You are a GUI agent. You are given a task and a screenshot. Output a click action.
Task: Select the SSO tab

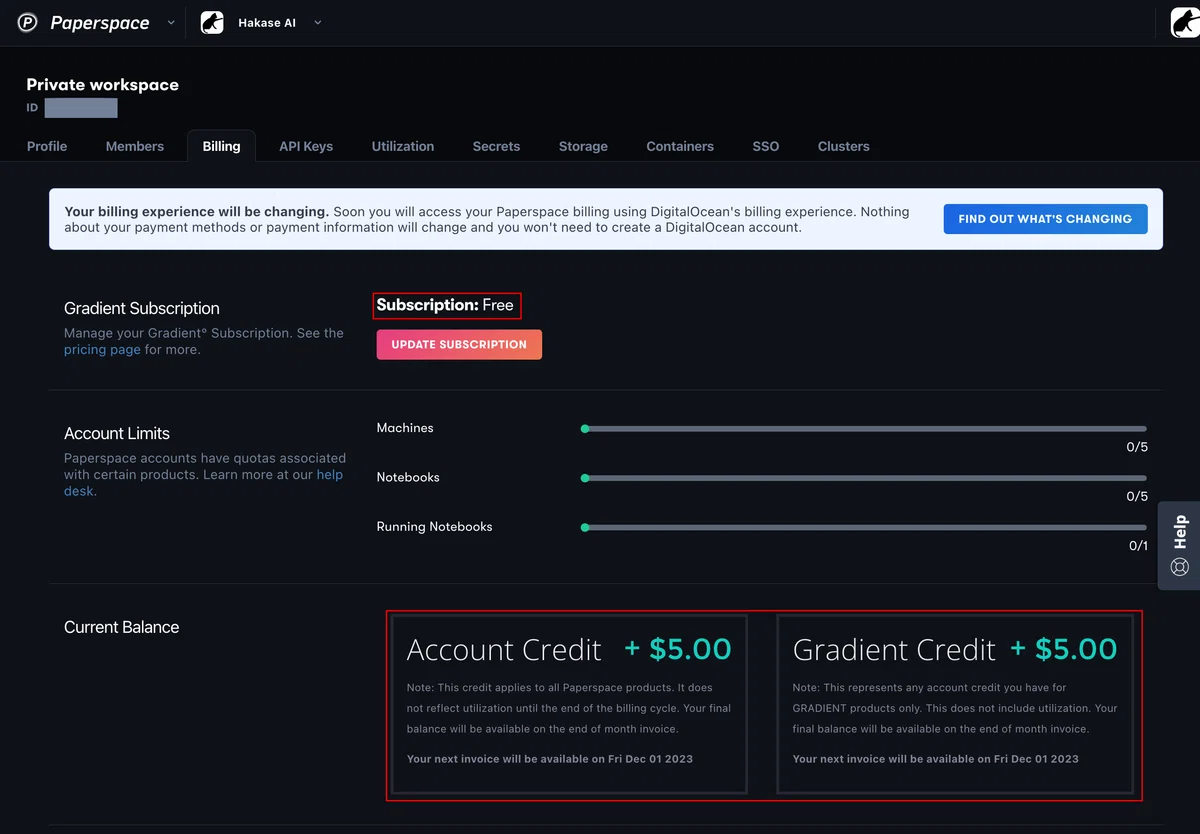coord(766,146)
